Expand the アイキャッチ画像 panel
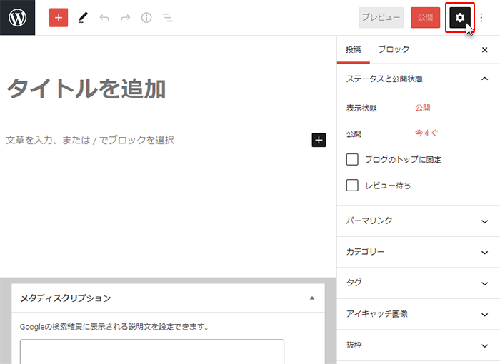 click(418, 314)
